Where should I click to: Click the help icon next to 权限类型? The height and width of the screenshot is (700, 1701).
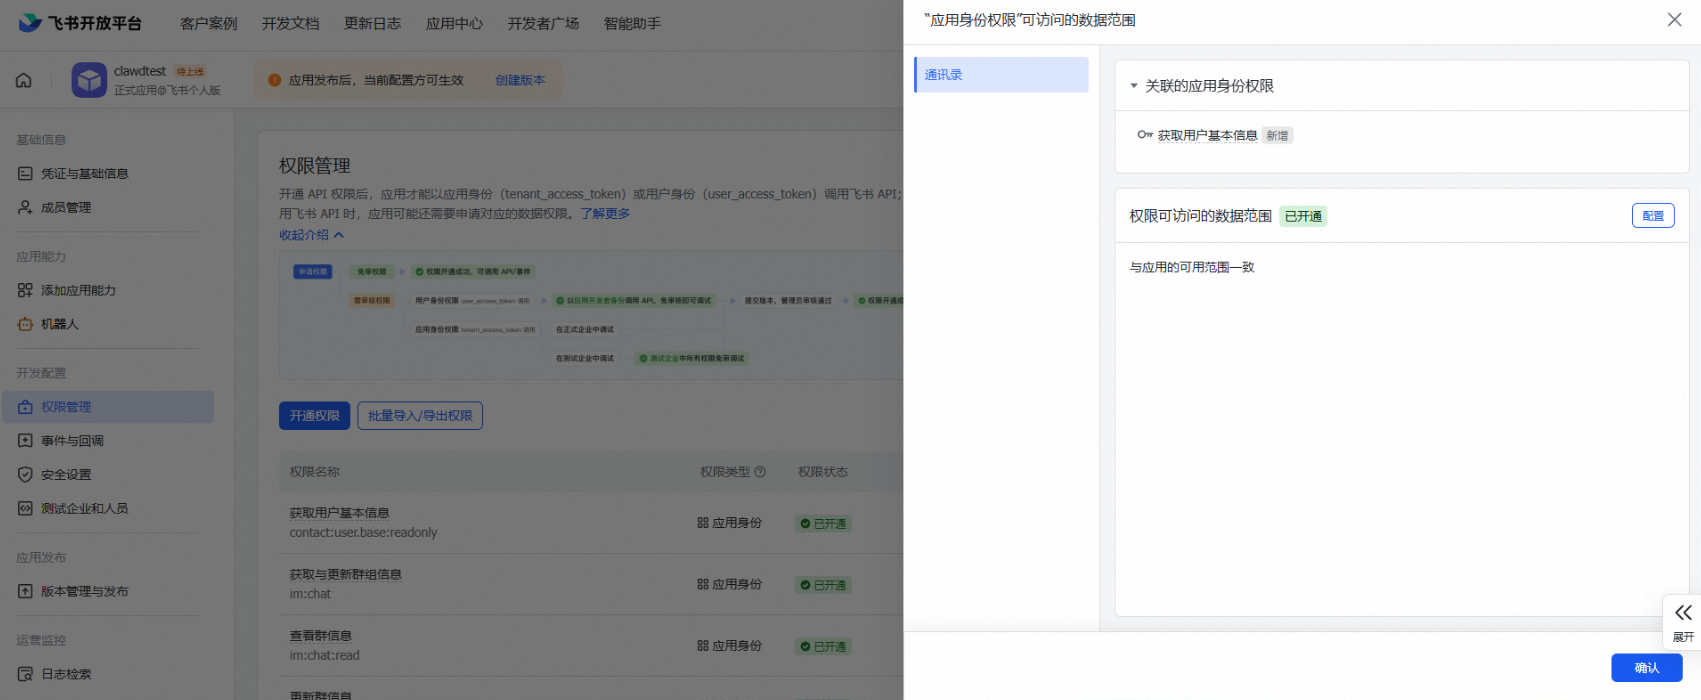[x=760, y=472]
